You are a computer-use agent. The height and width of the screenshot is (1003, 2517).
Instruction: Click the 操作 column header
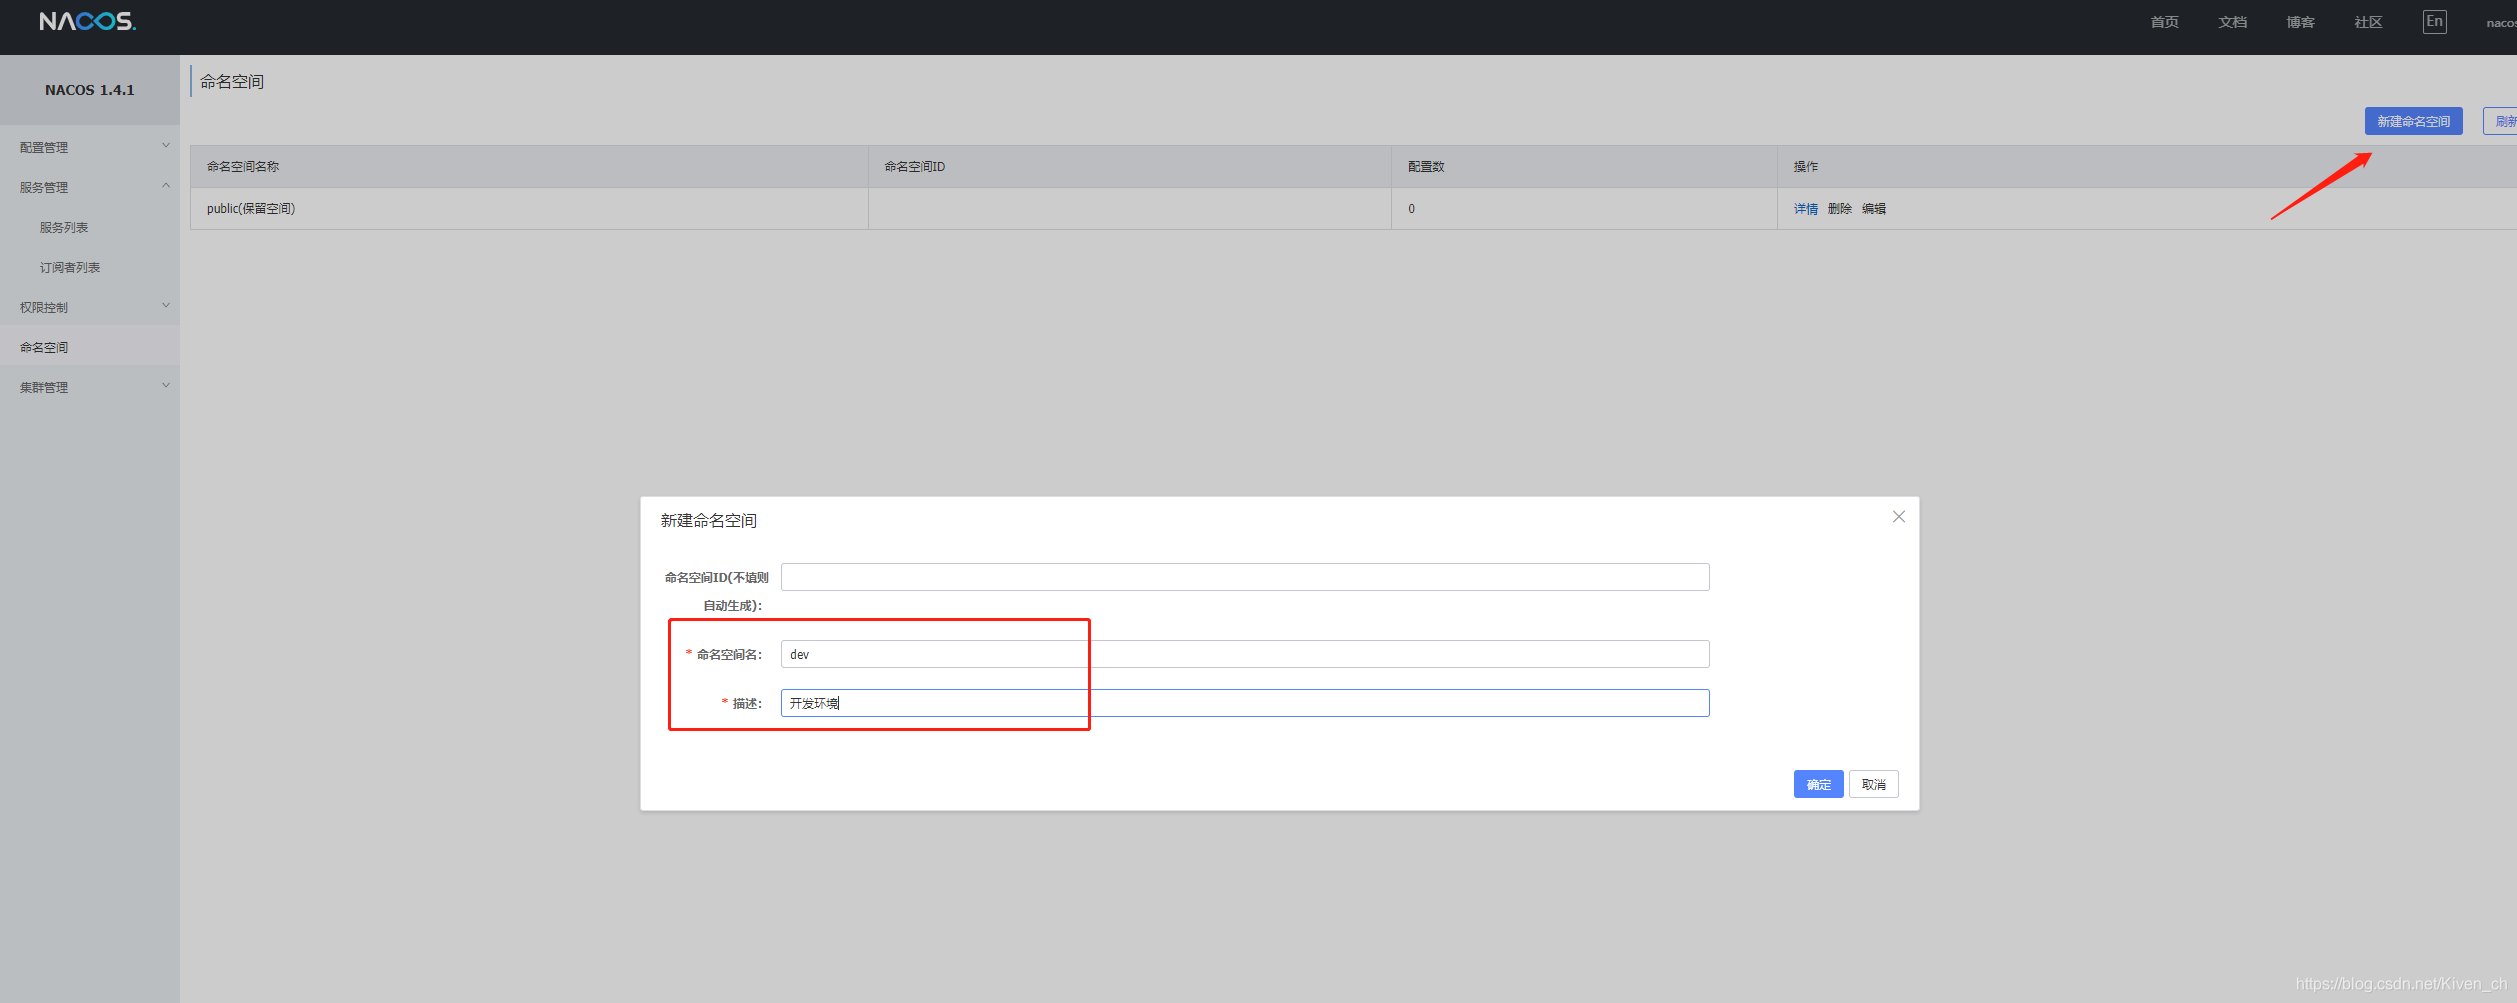(2146, 167)
